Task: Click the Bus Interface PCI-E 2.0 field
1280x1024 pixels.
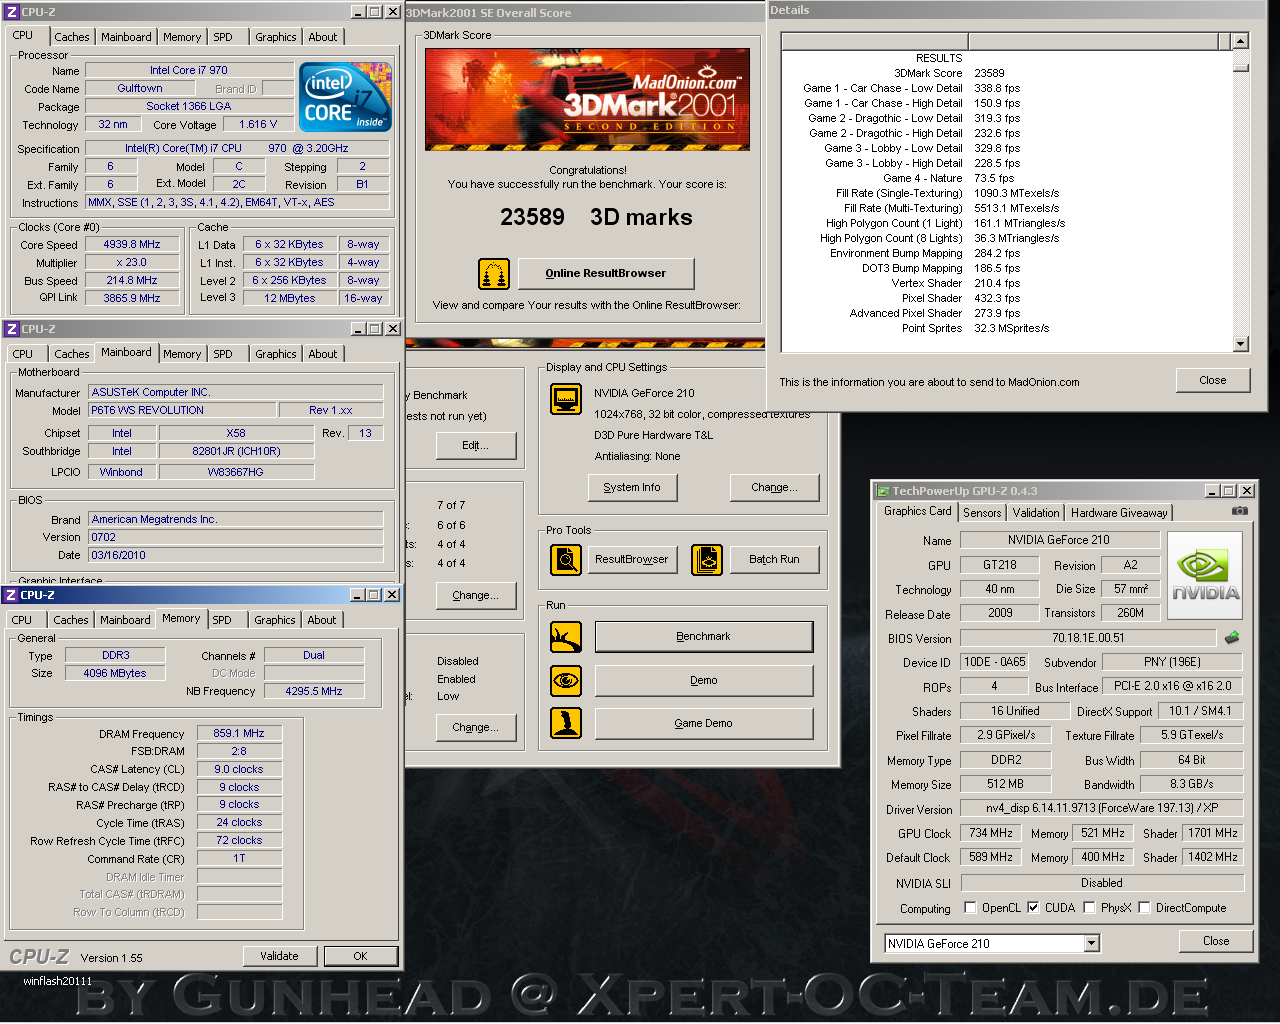Action: pos(1172,686)
